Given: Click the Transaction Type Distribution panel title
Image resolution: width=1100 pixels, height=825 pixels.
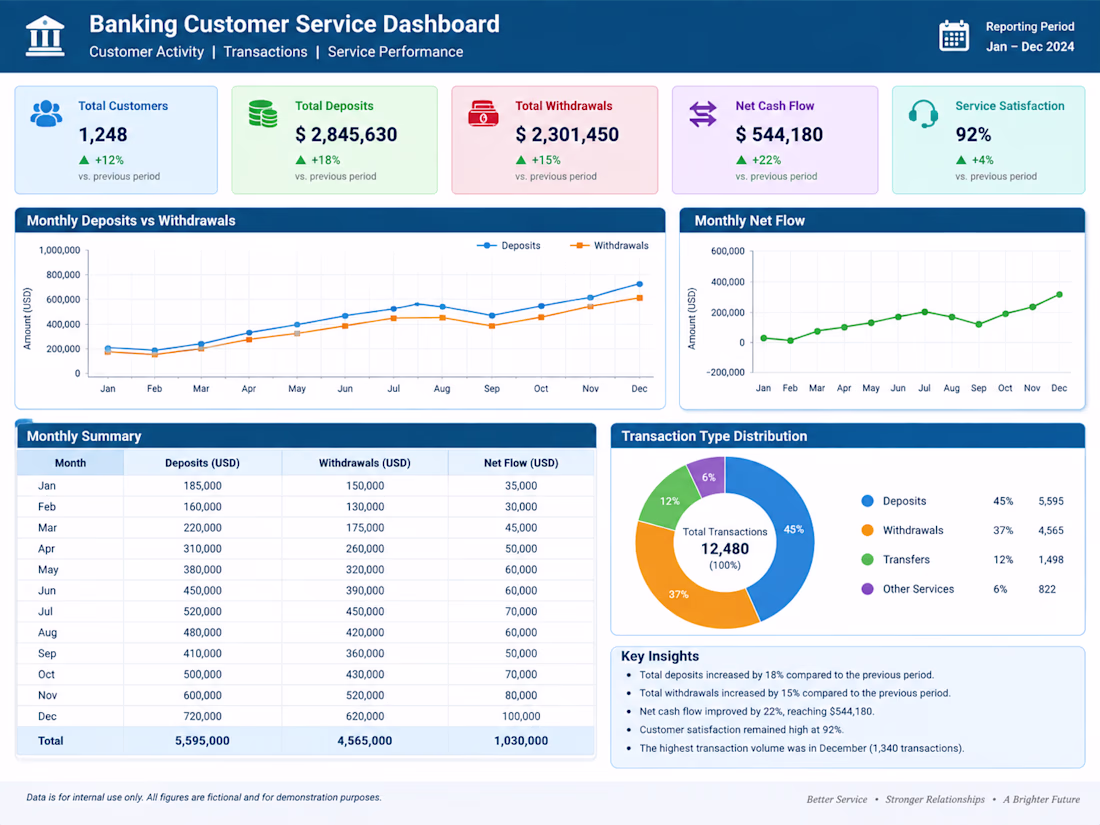Looking at the screenshot, I should [714, 436].
